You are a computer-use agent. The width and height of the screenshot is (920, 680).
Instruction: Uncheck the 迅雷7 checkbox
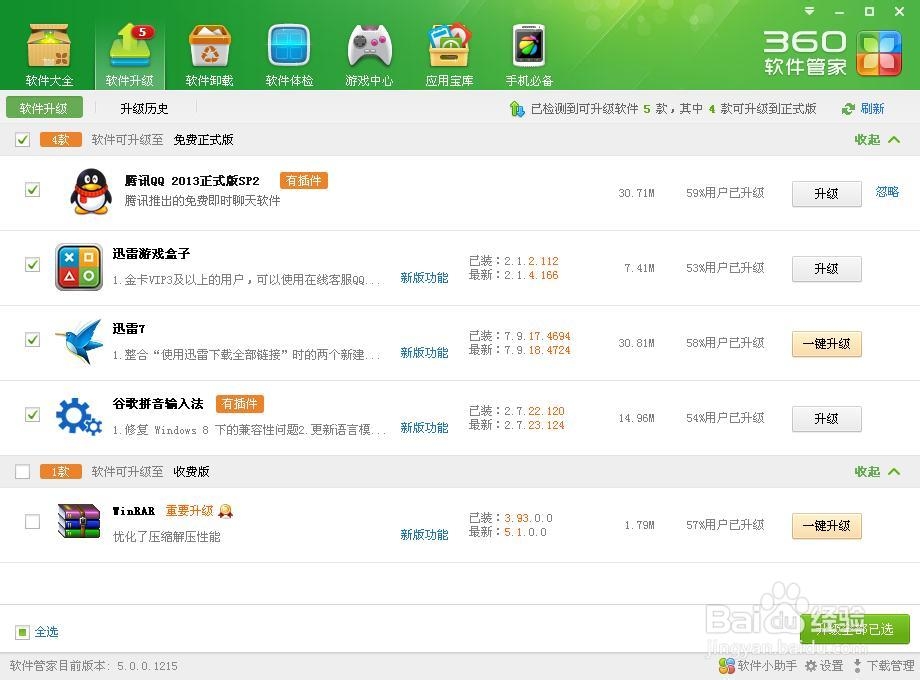click(32, 340)
